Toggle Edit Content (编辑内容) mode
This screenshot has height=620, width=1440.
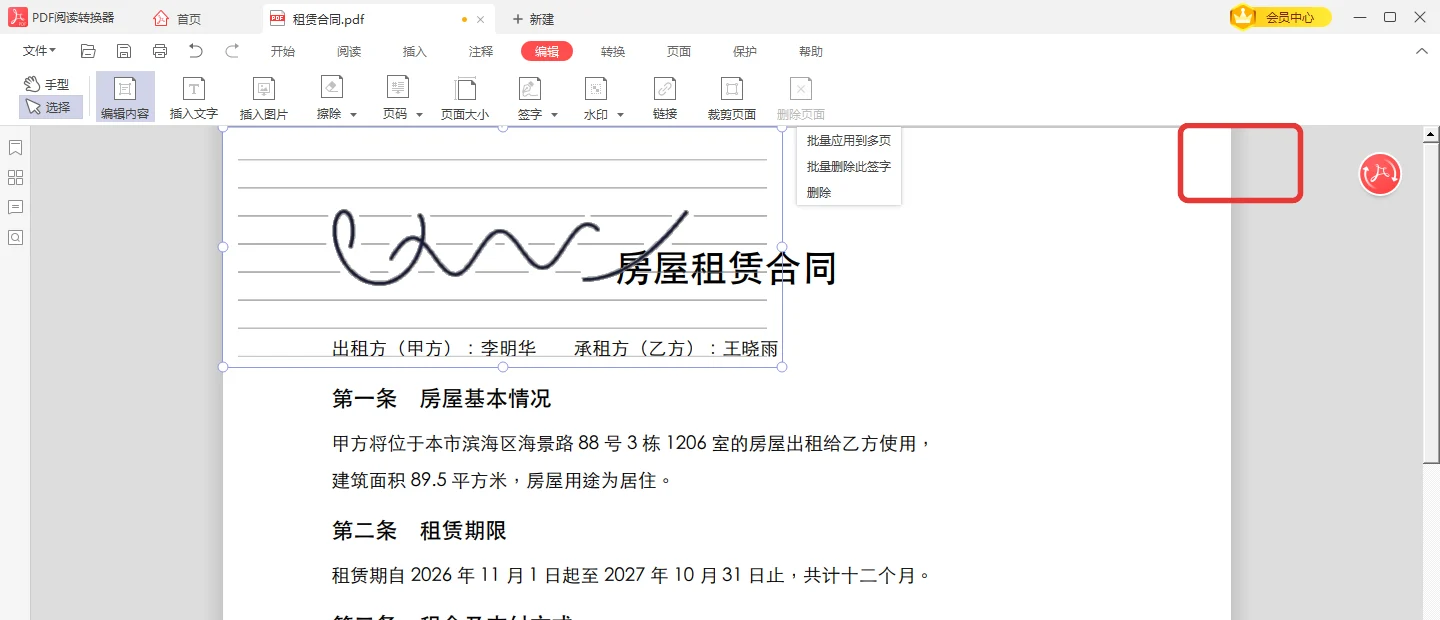tap(125, 97)
